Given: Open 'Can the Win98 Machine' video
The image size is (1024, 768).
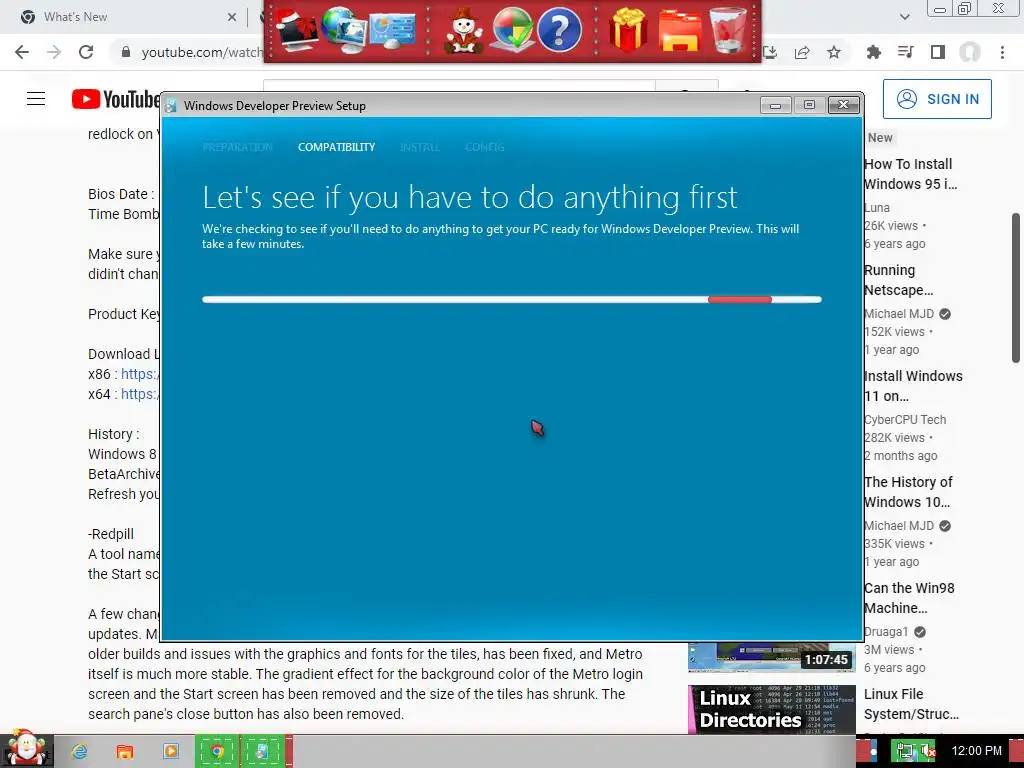Looking at the screenshot, I should (909, 598).
